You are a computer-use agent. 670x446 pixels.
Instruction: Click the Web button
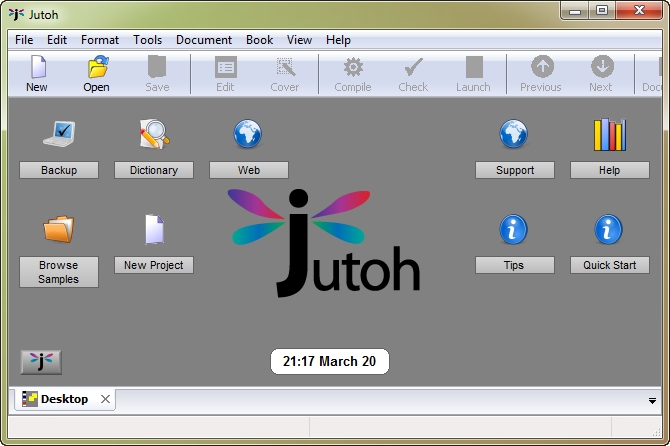(249, 170)
